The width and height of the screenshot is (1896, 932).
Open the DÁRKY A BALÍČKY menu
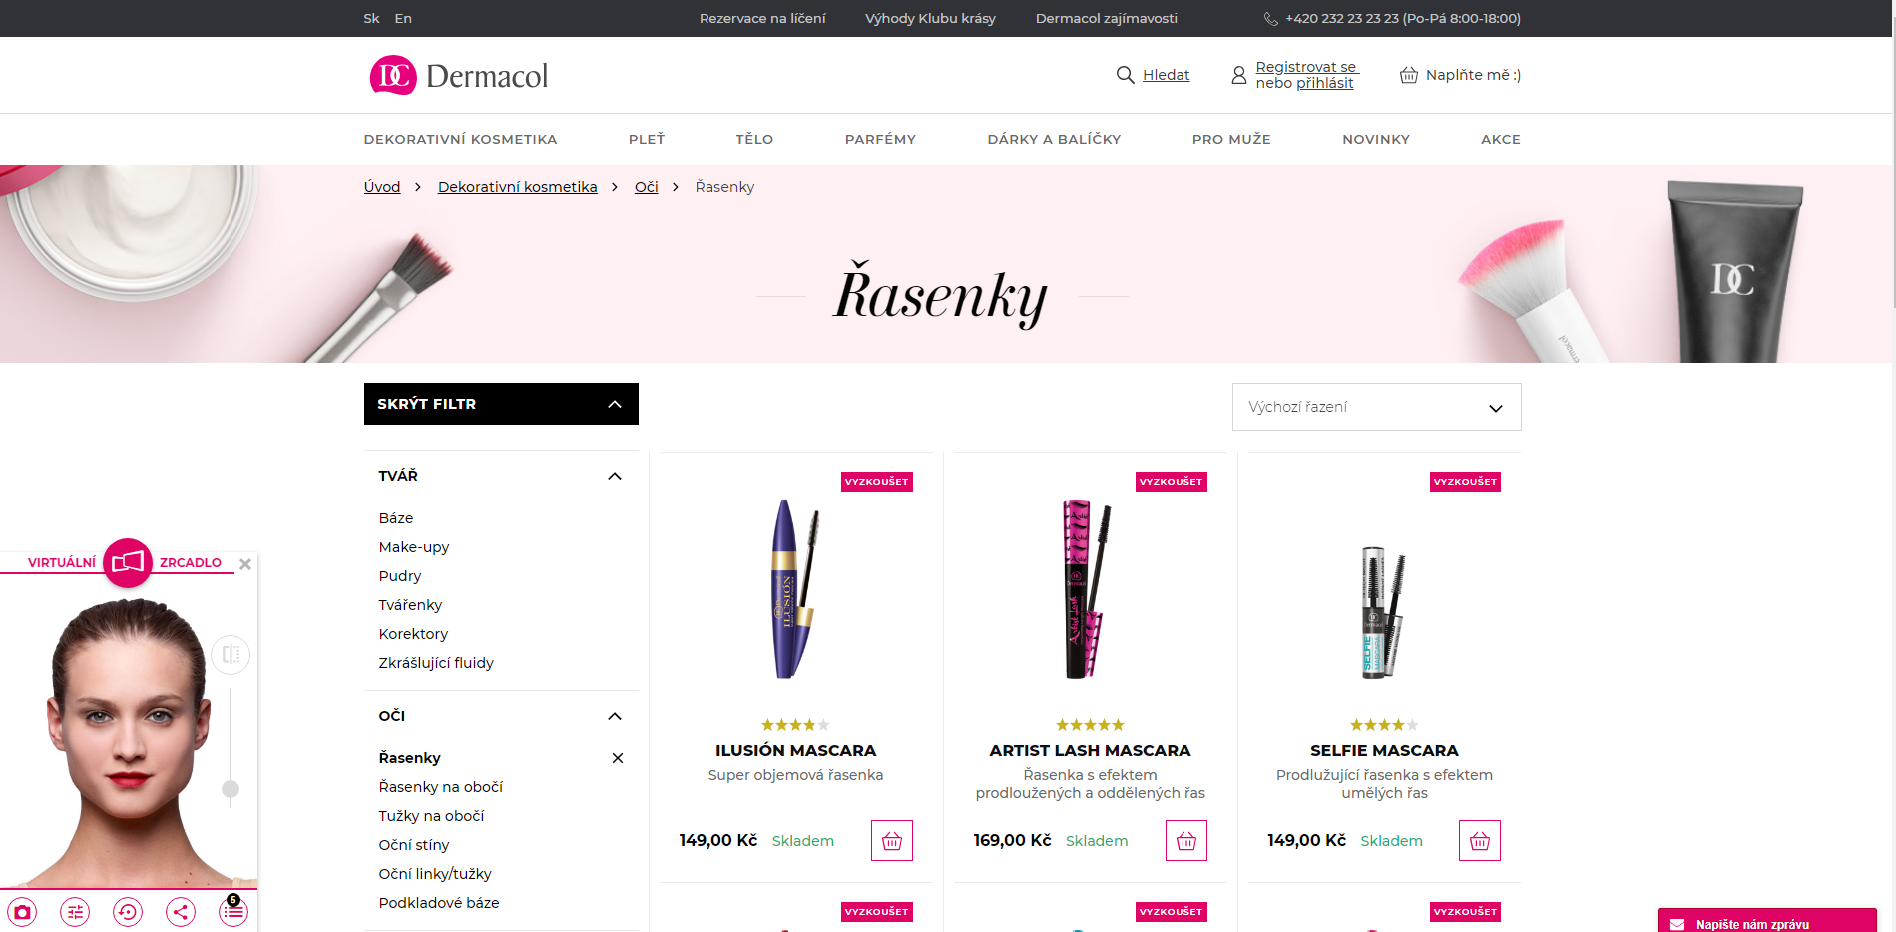point(1054,139)
